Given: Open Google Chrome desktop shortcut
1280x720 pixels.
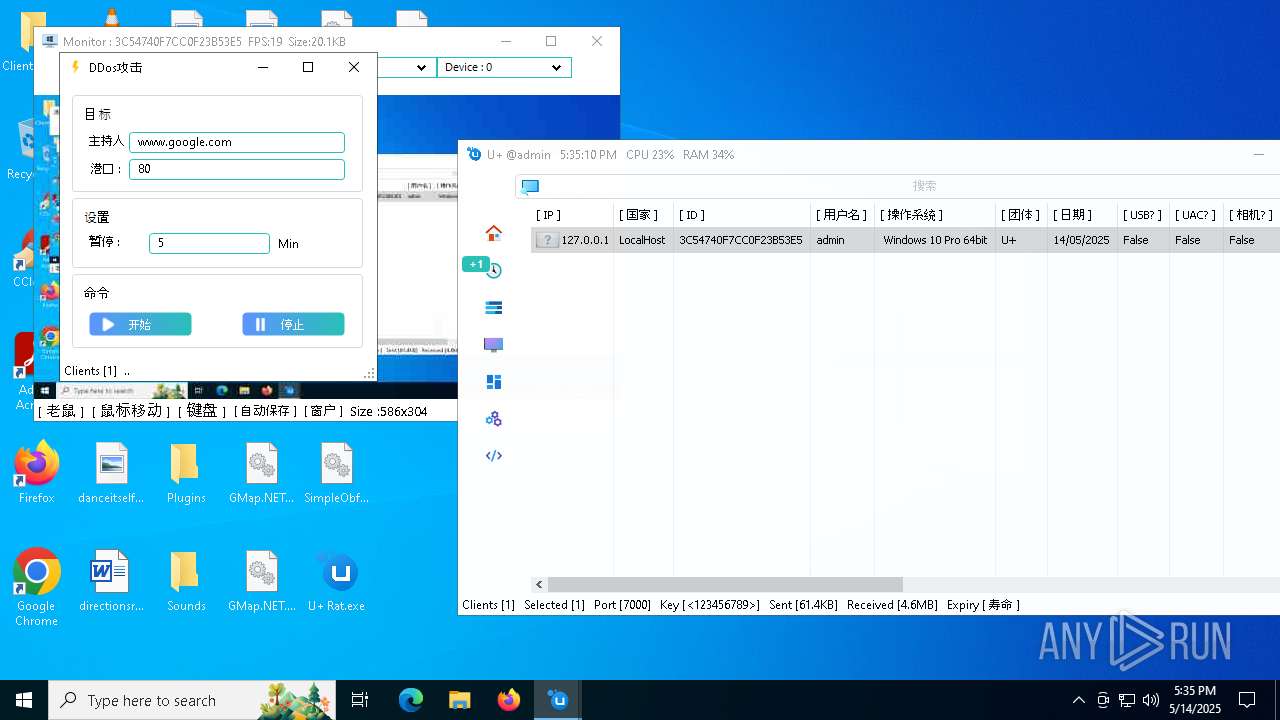Looking at the screenshot, I should click(x=37, y=588).
